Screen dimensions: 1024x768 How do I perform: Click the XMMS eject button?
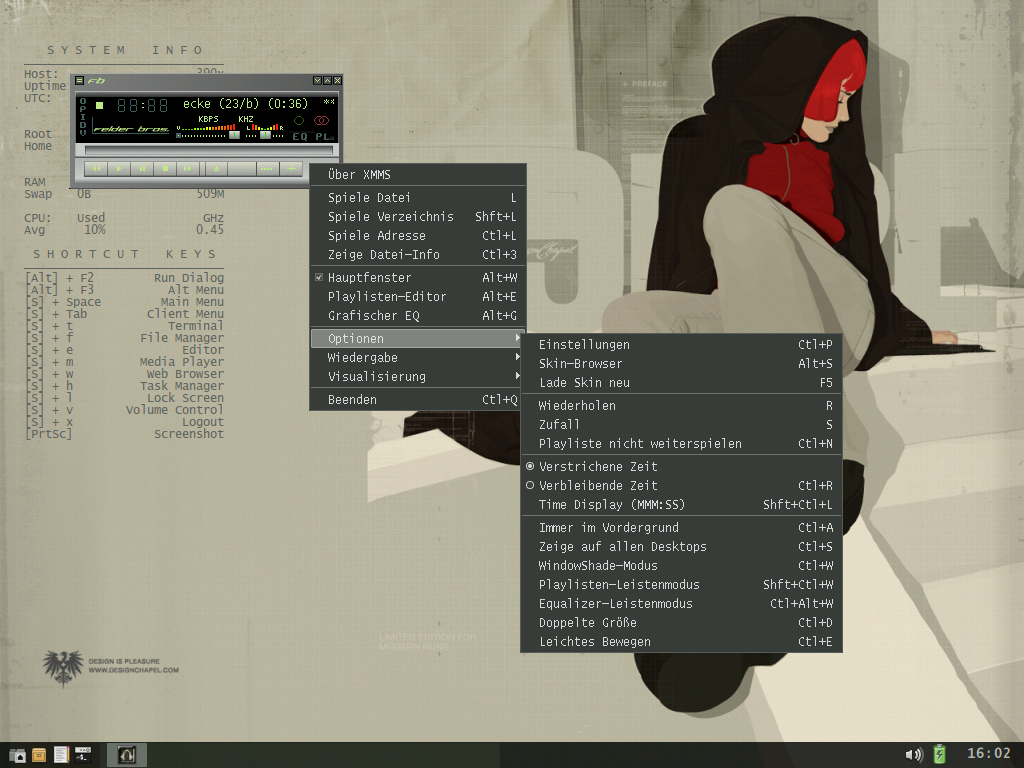coord(216,168)
